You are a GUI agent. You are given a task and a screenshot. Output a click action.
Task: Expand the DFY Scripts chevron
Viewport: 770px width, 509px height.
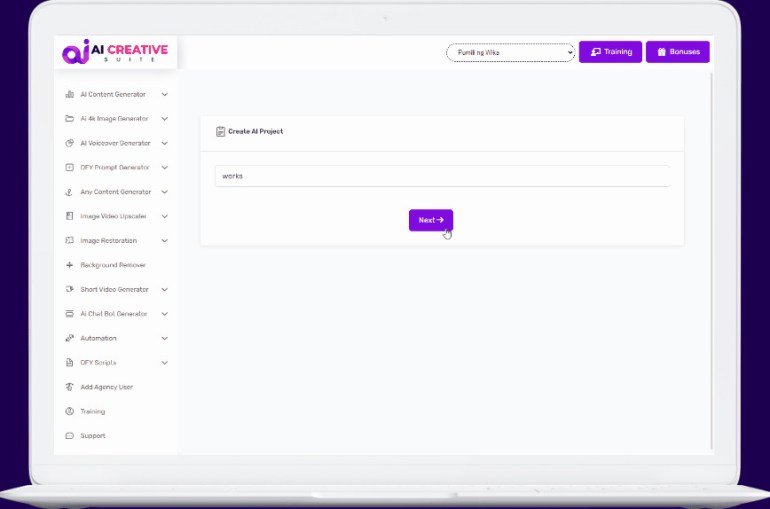[x=165, y=363]
